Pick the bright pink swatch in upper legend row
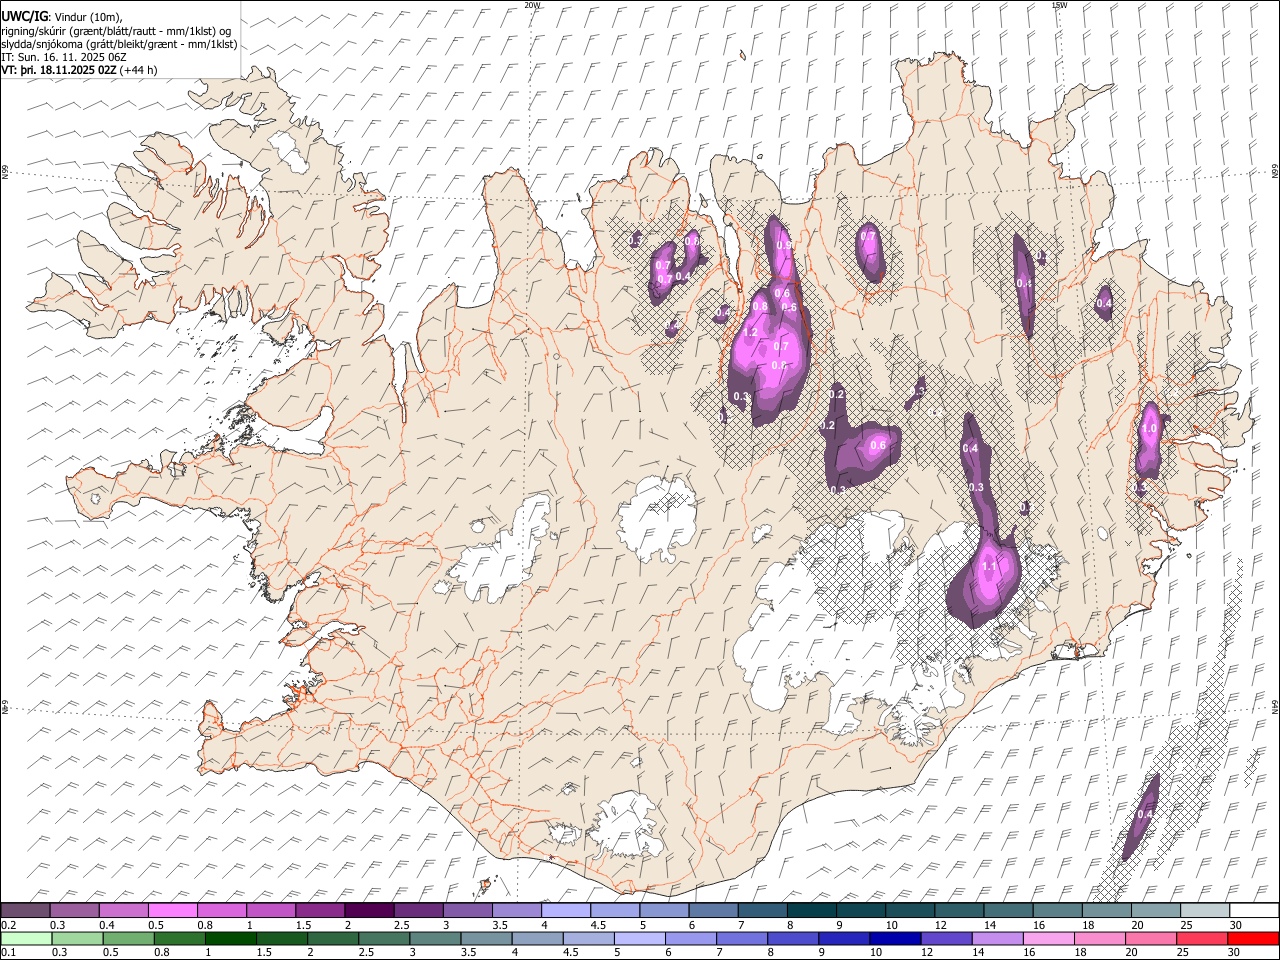 pyautogui.click(x=172, y=911)
